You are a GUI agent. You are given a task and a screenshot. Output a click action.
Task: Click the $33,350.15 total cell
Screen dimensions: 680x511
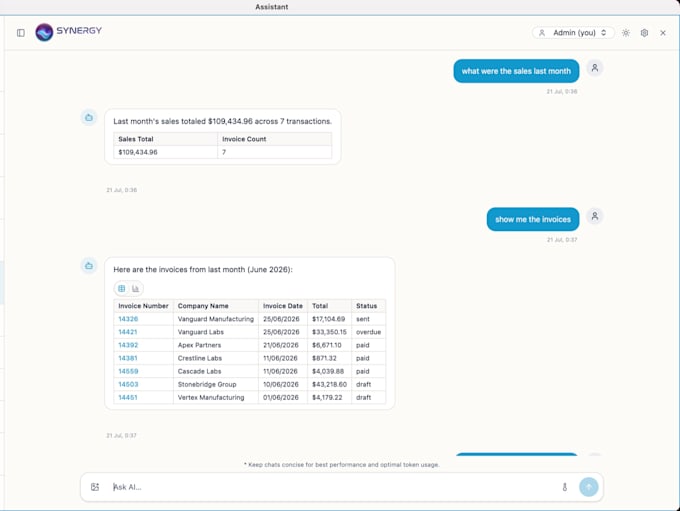click(x=329, y=332)
